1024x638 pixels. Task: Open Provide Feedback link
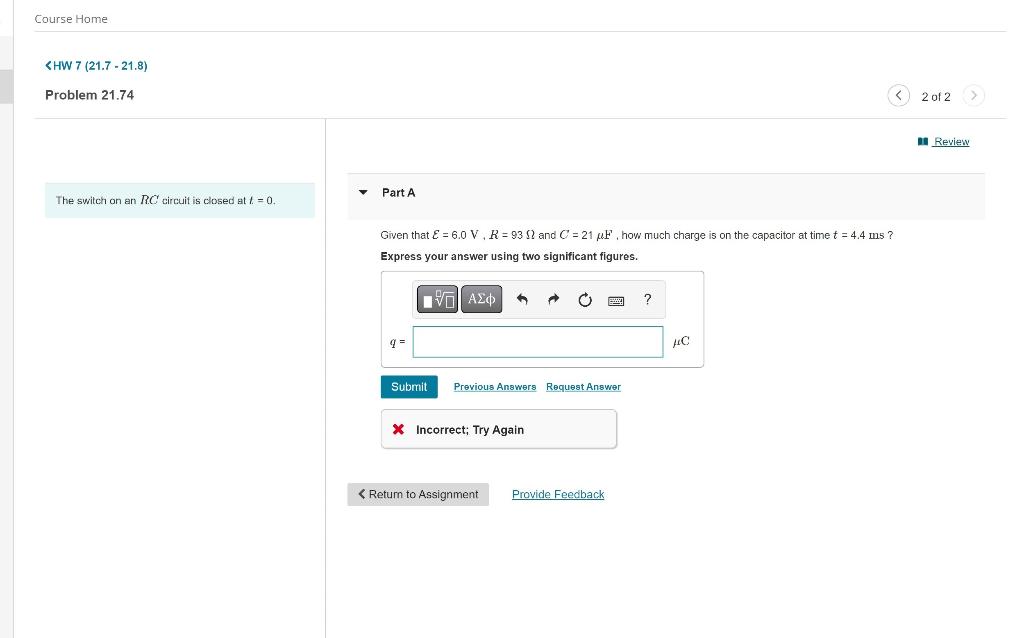pos(558,494)
